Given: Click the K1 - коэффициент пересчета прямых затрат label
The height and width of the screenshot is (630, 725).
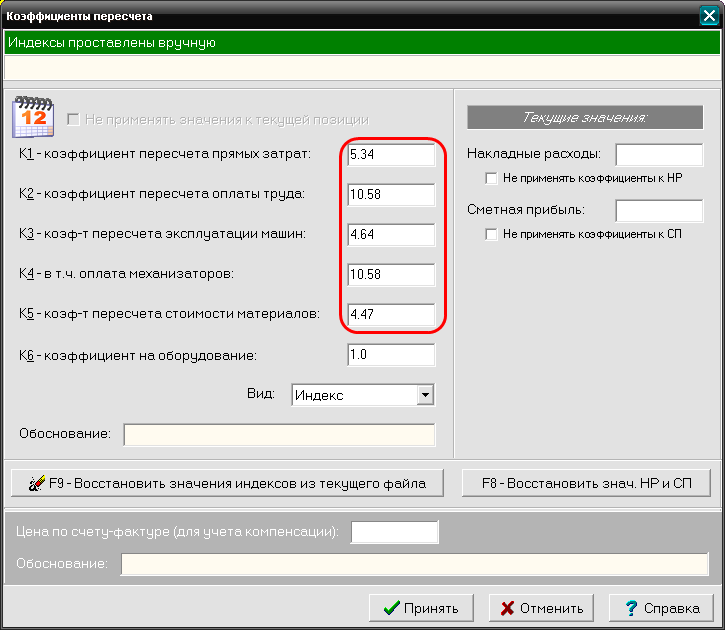Looking at the screenshot, I should pyautogui.click(x=165, y=154).
